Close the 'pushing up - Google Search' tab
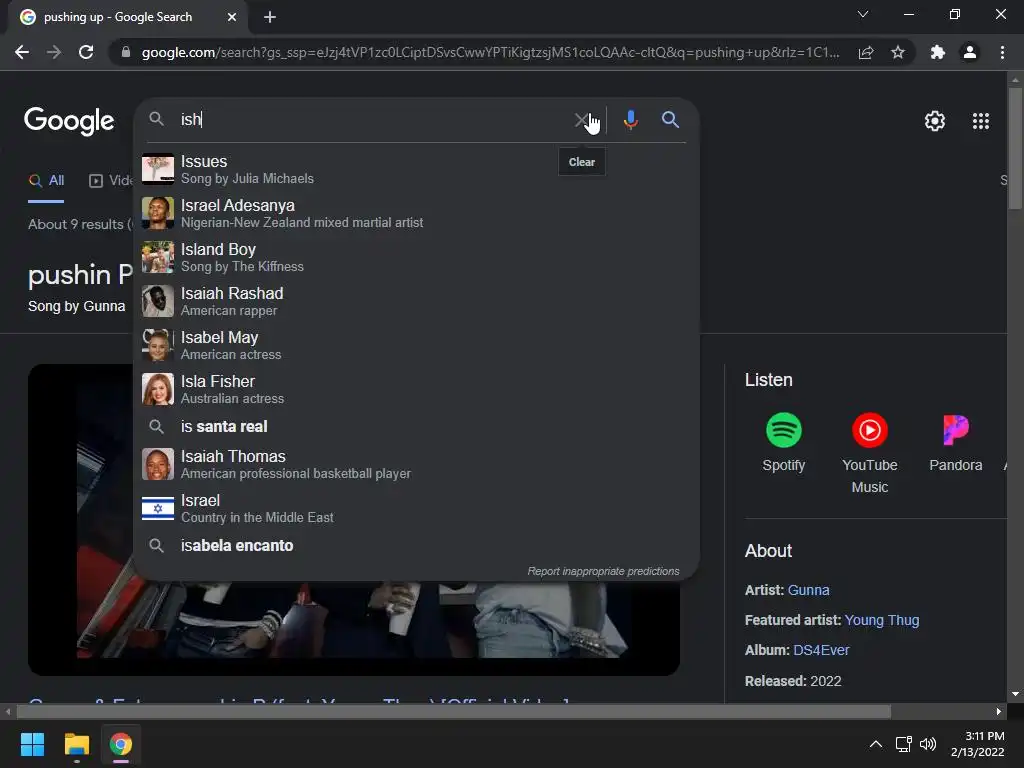Screen dimensions: 1024x768 coord(232,18)
